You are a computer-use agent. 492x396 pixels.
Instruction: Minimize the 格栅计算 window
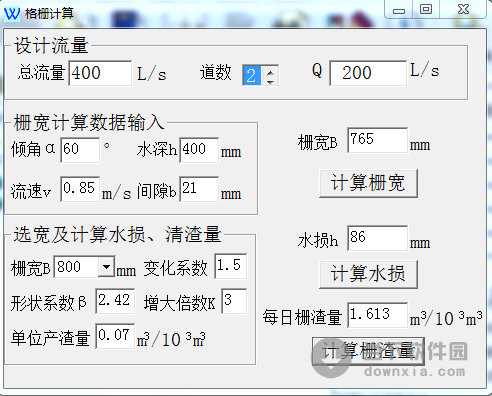tap(399, 9)
